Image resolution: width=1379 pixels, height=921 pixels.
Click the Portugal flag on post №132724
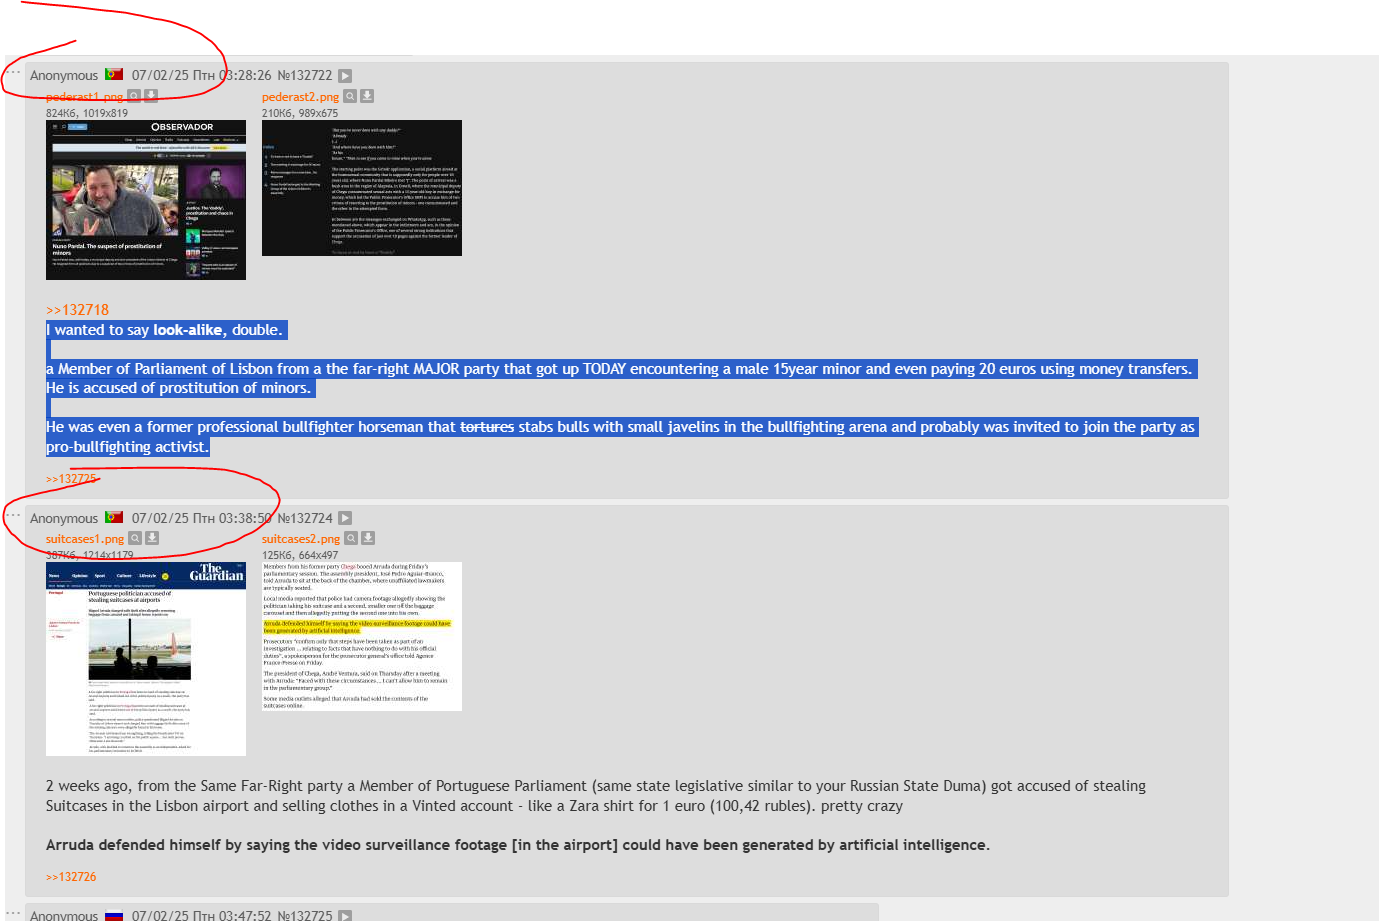pos(114,517)
